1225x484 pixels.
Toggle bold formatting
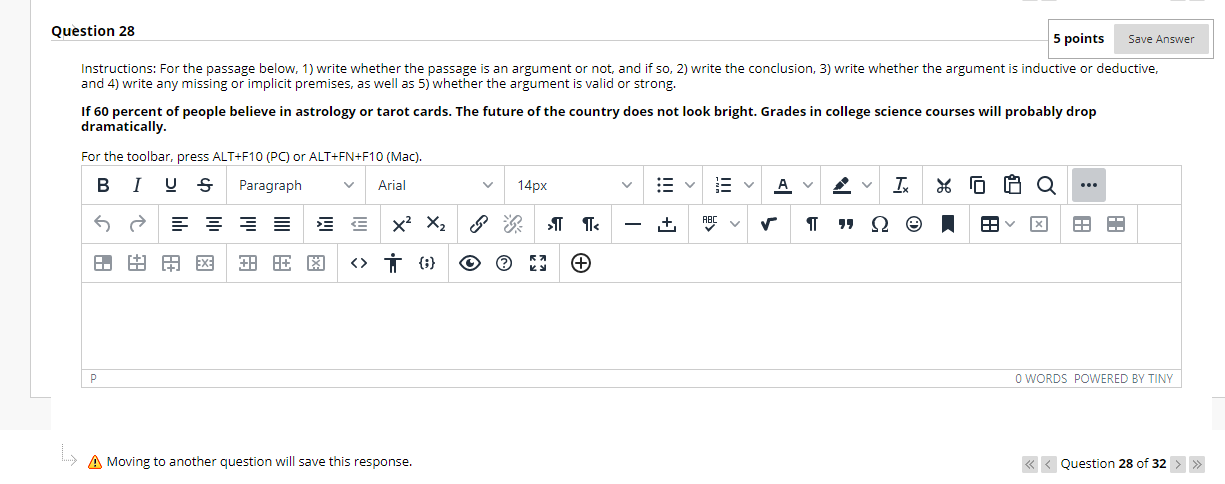click(x=103, y=185)
